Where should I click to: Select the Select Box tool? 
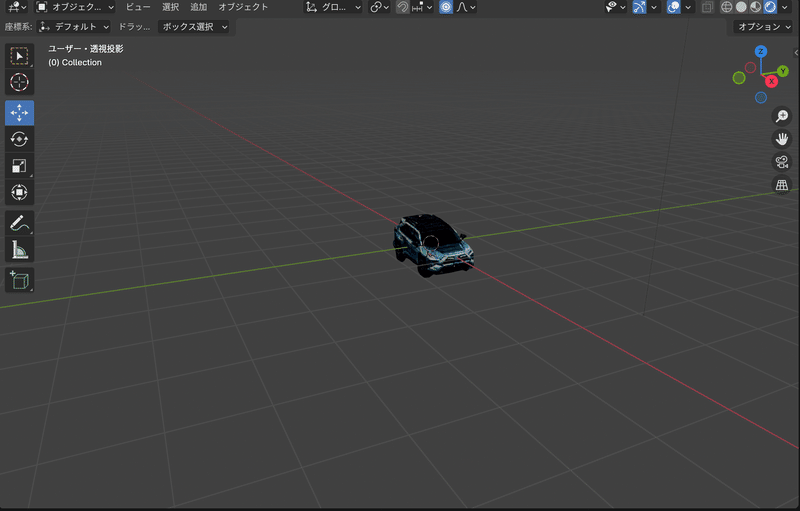pos(19,56)
